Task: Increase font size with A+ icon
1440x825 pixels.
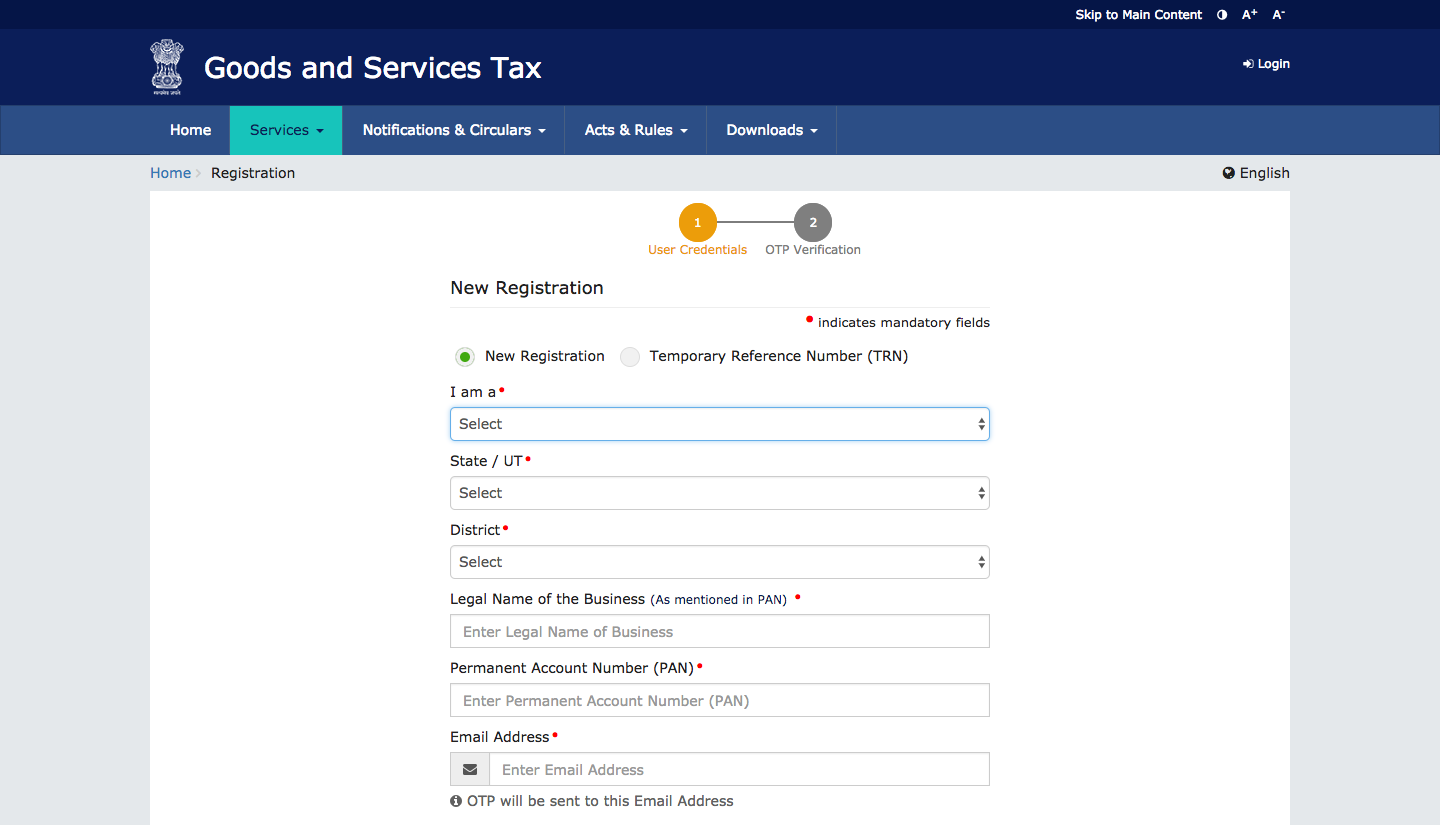Action: [x=1249, y=15]
